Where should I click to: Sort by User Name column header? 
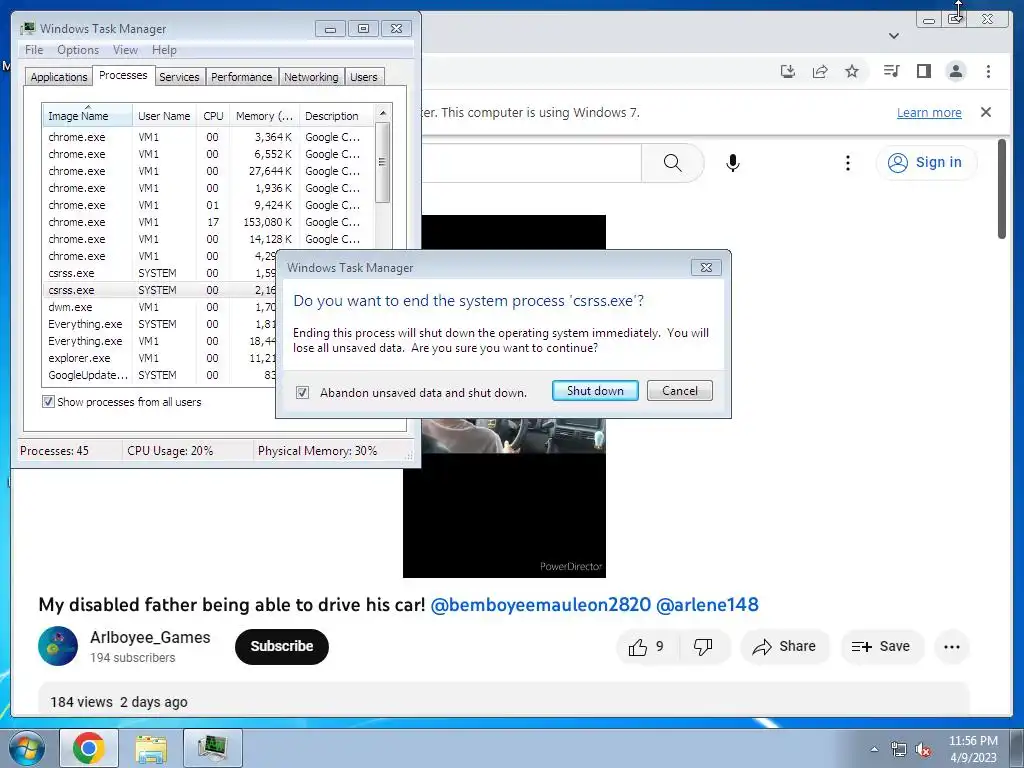pyautogui.click(x=164, y=116)
